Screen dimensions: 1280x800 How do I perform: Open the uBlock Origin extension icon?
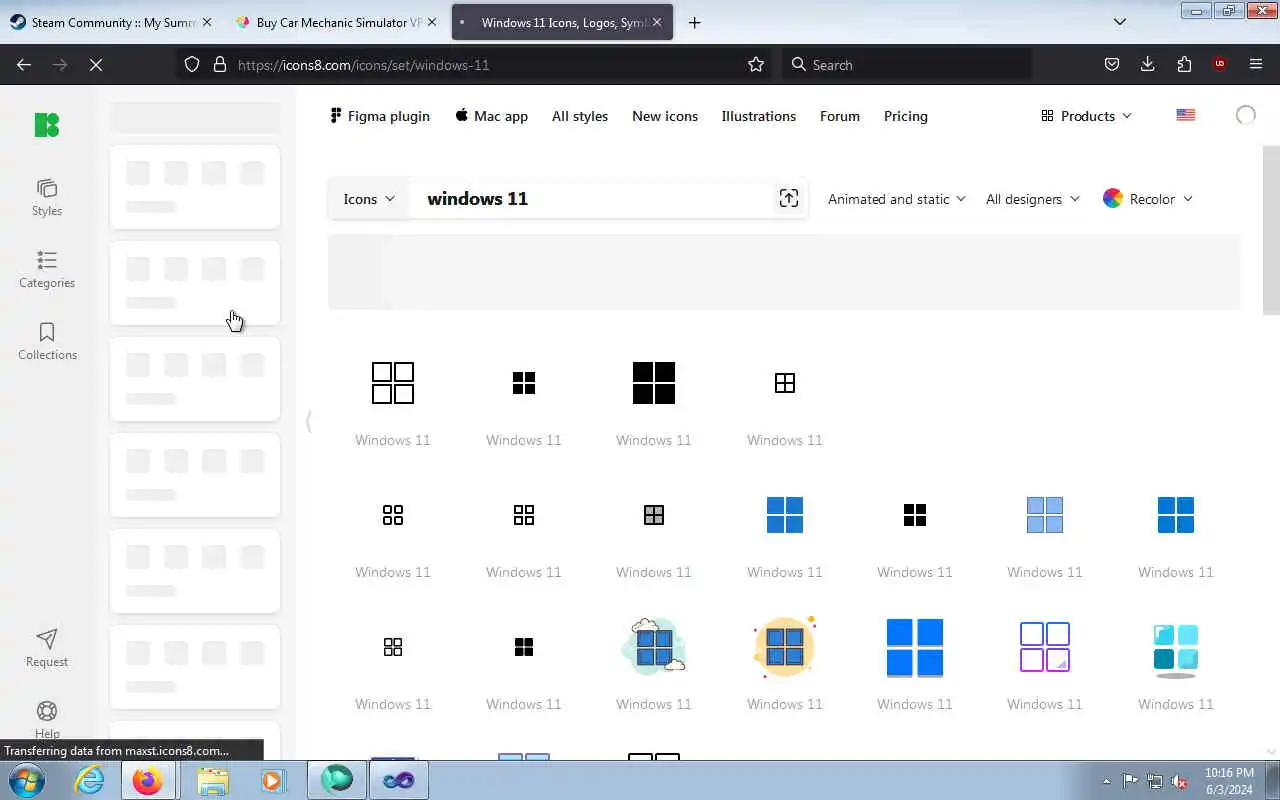click(x=1219, y=64)
